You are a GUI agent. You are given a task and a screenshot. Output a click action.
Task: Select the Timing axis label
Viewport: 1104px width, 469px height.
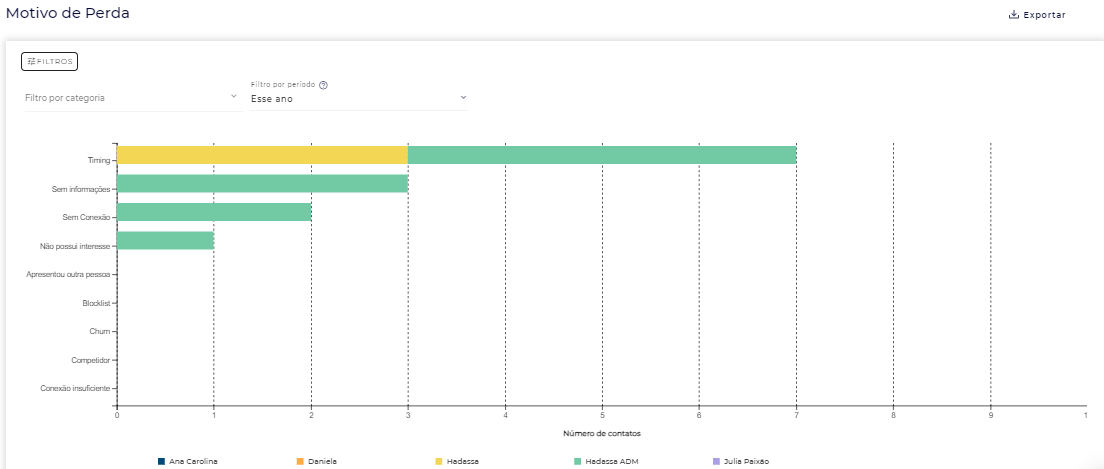click(x=99, y=161)
